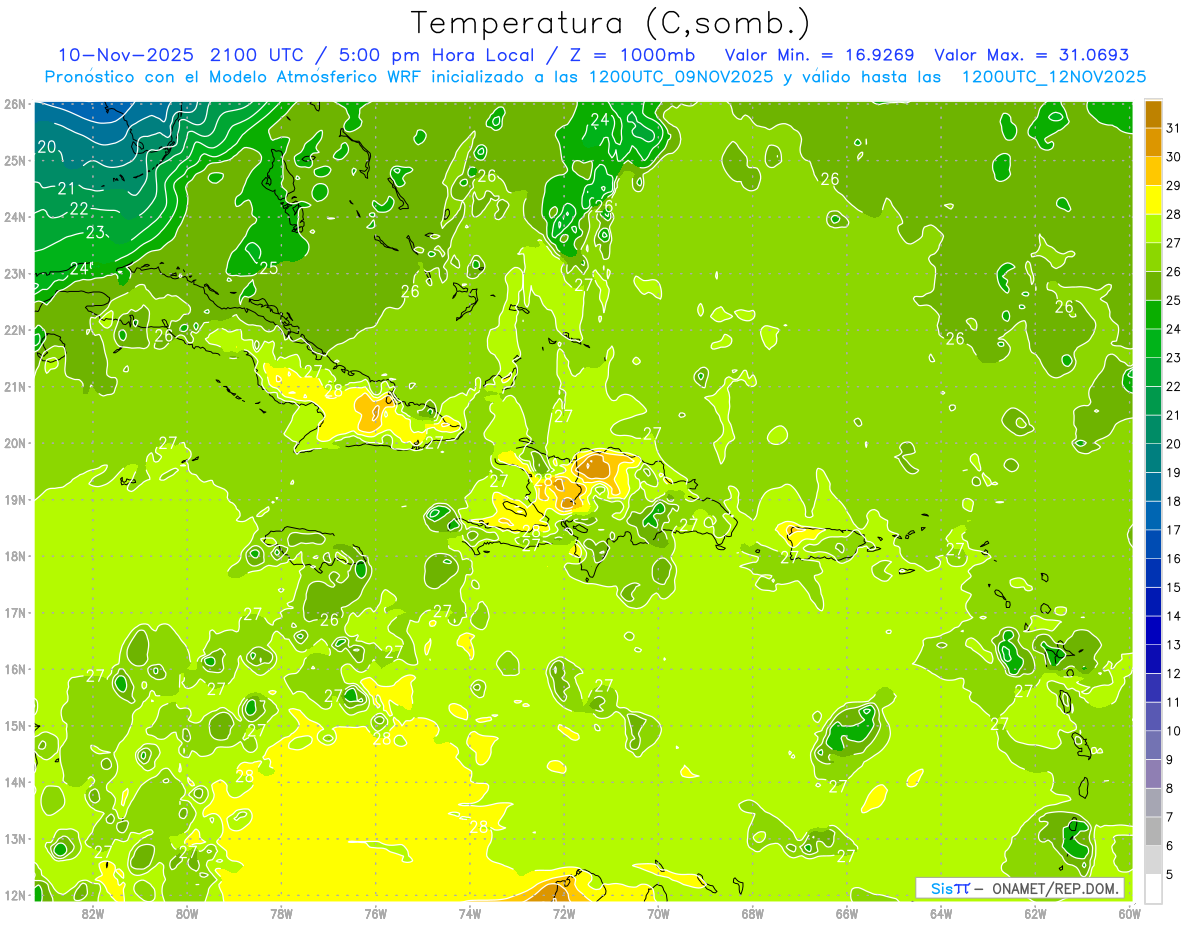Click the longitude axis label "72W"
The height and width of the screenshot is (927, 1200).
pos(564,913)
